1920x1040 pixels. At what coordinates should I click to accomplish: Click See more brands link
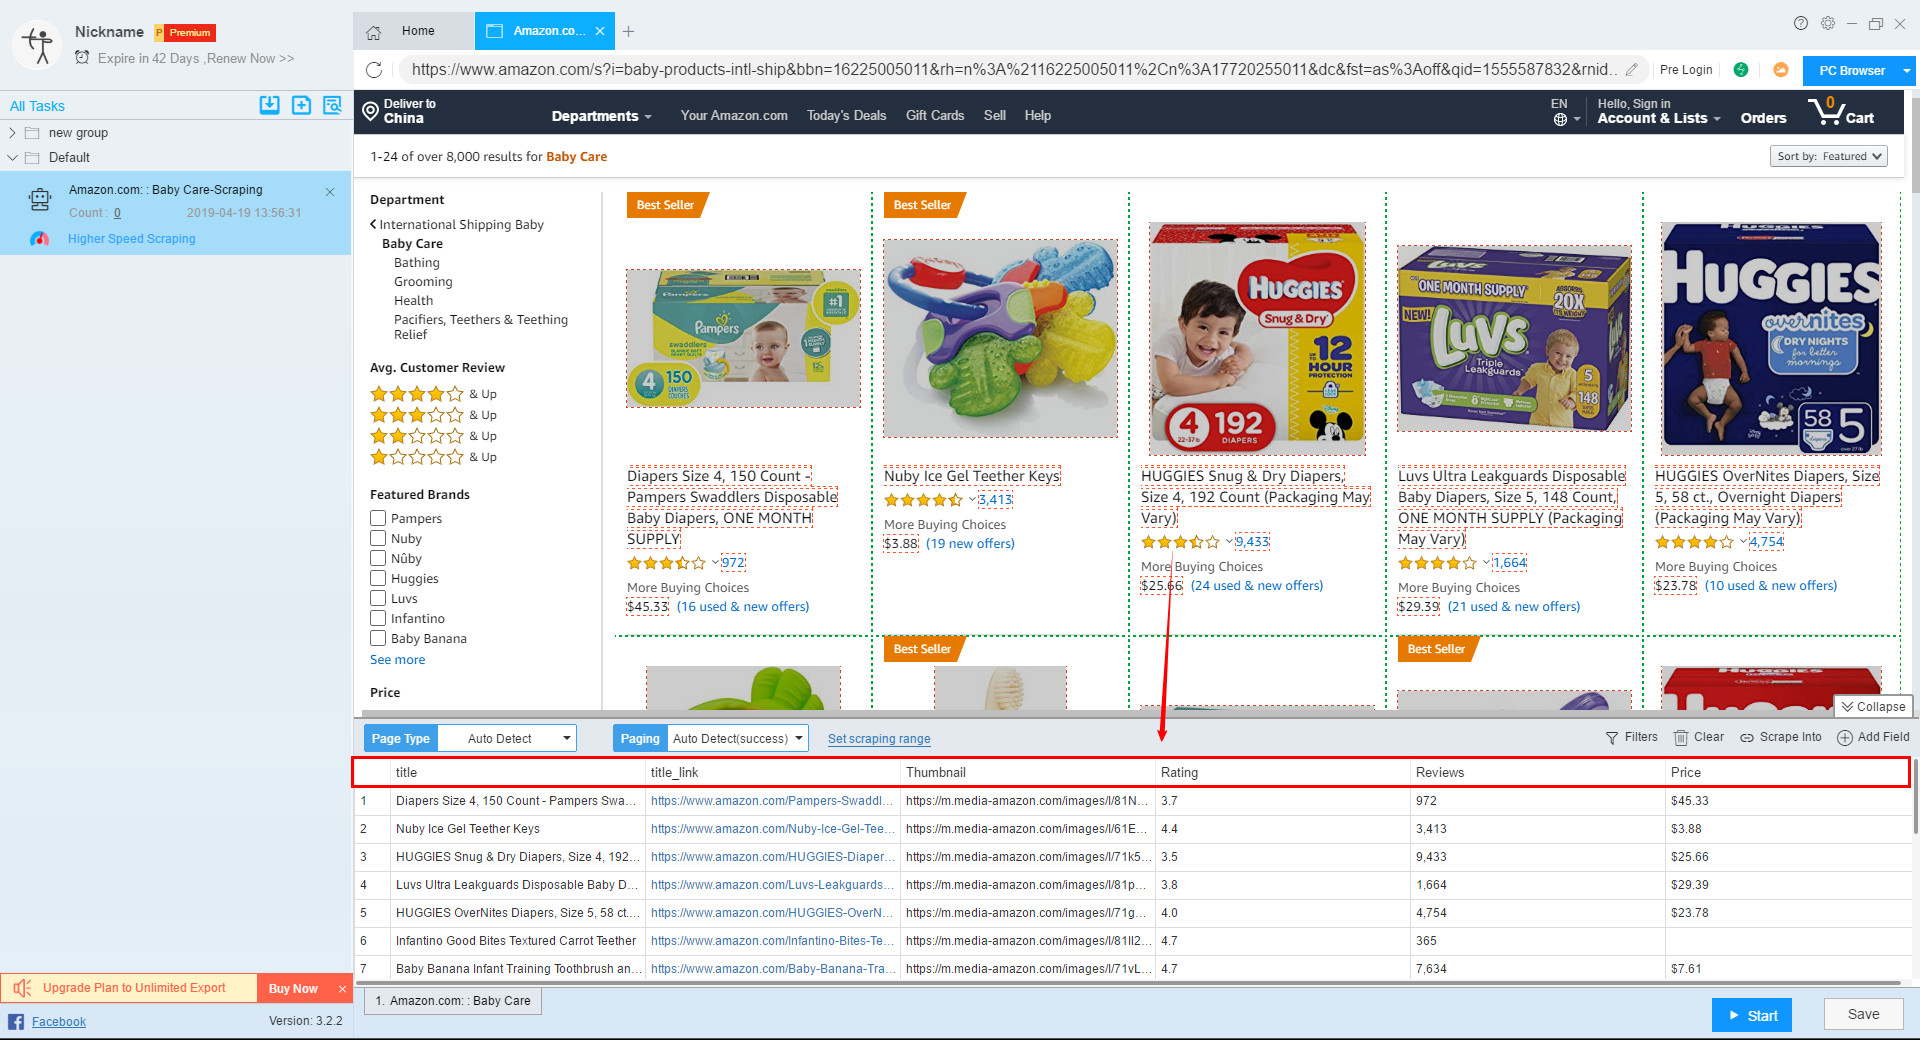coord(397,660)
